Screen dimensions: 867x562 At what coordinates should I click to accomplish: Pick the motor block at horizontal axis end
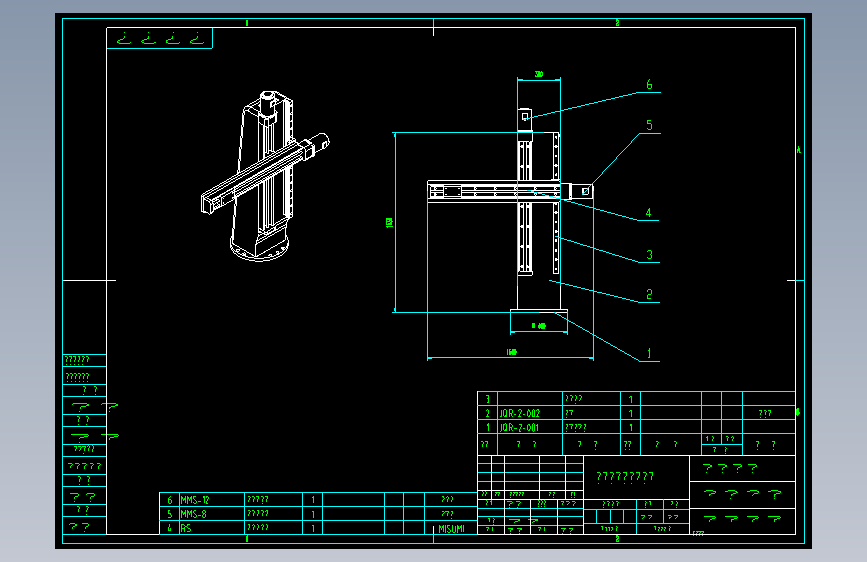coord(583,191)
